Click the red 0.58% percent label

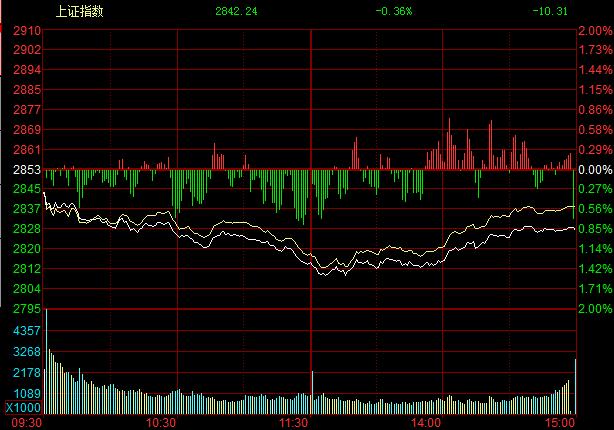[x=595, y=130]
